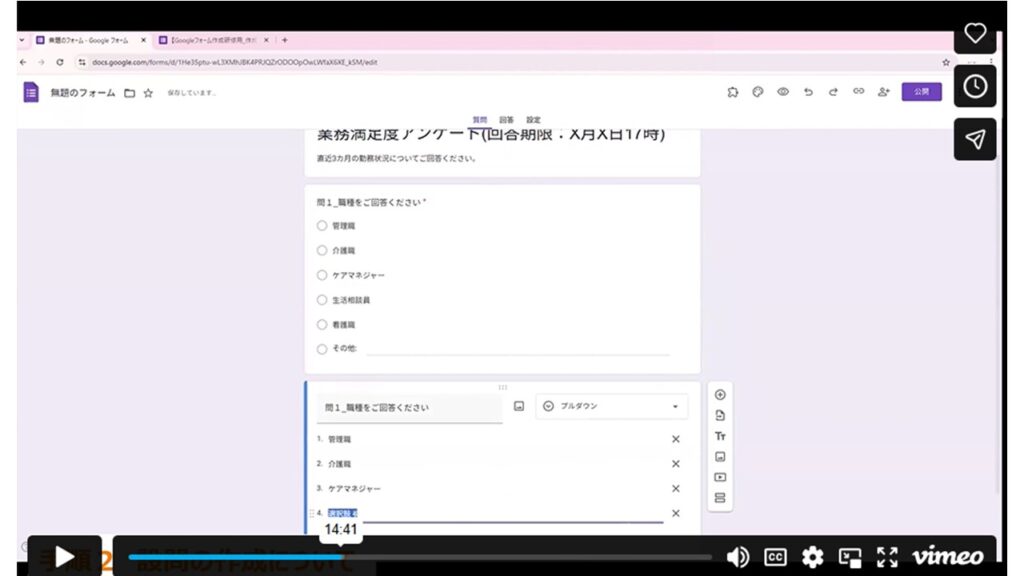Image resolution: width=1024 pixels, height=576 pixels.
Task: Select the 看護職 radio option
Action: 322,325
